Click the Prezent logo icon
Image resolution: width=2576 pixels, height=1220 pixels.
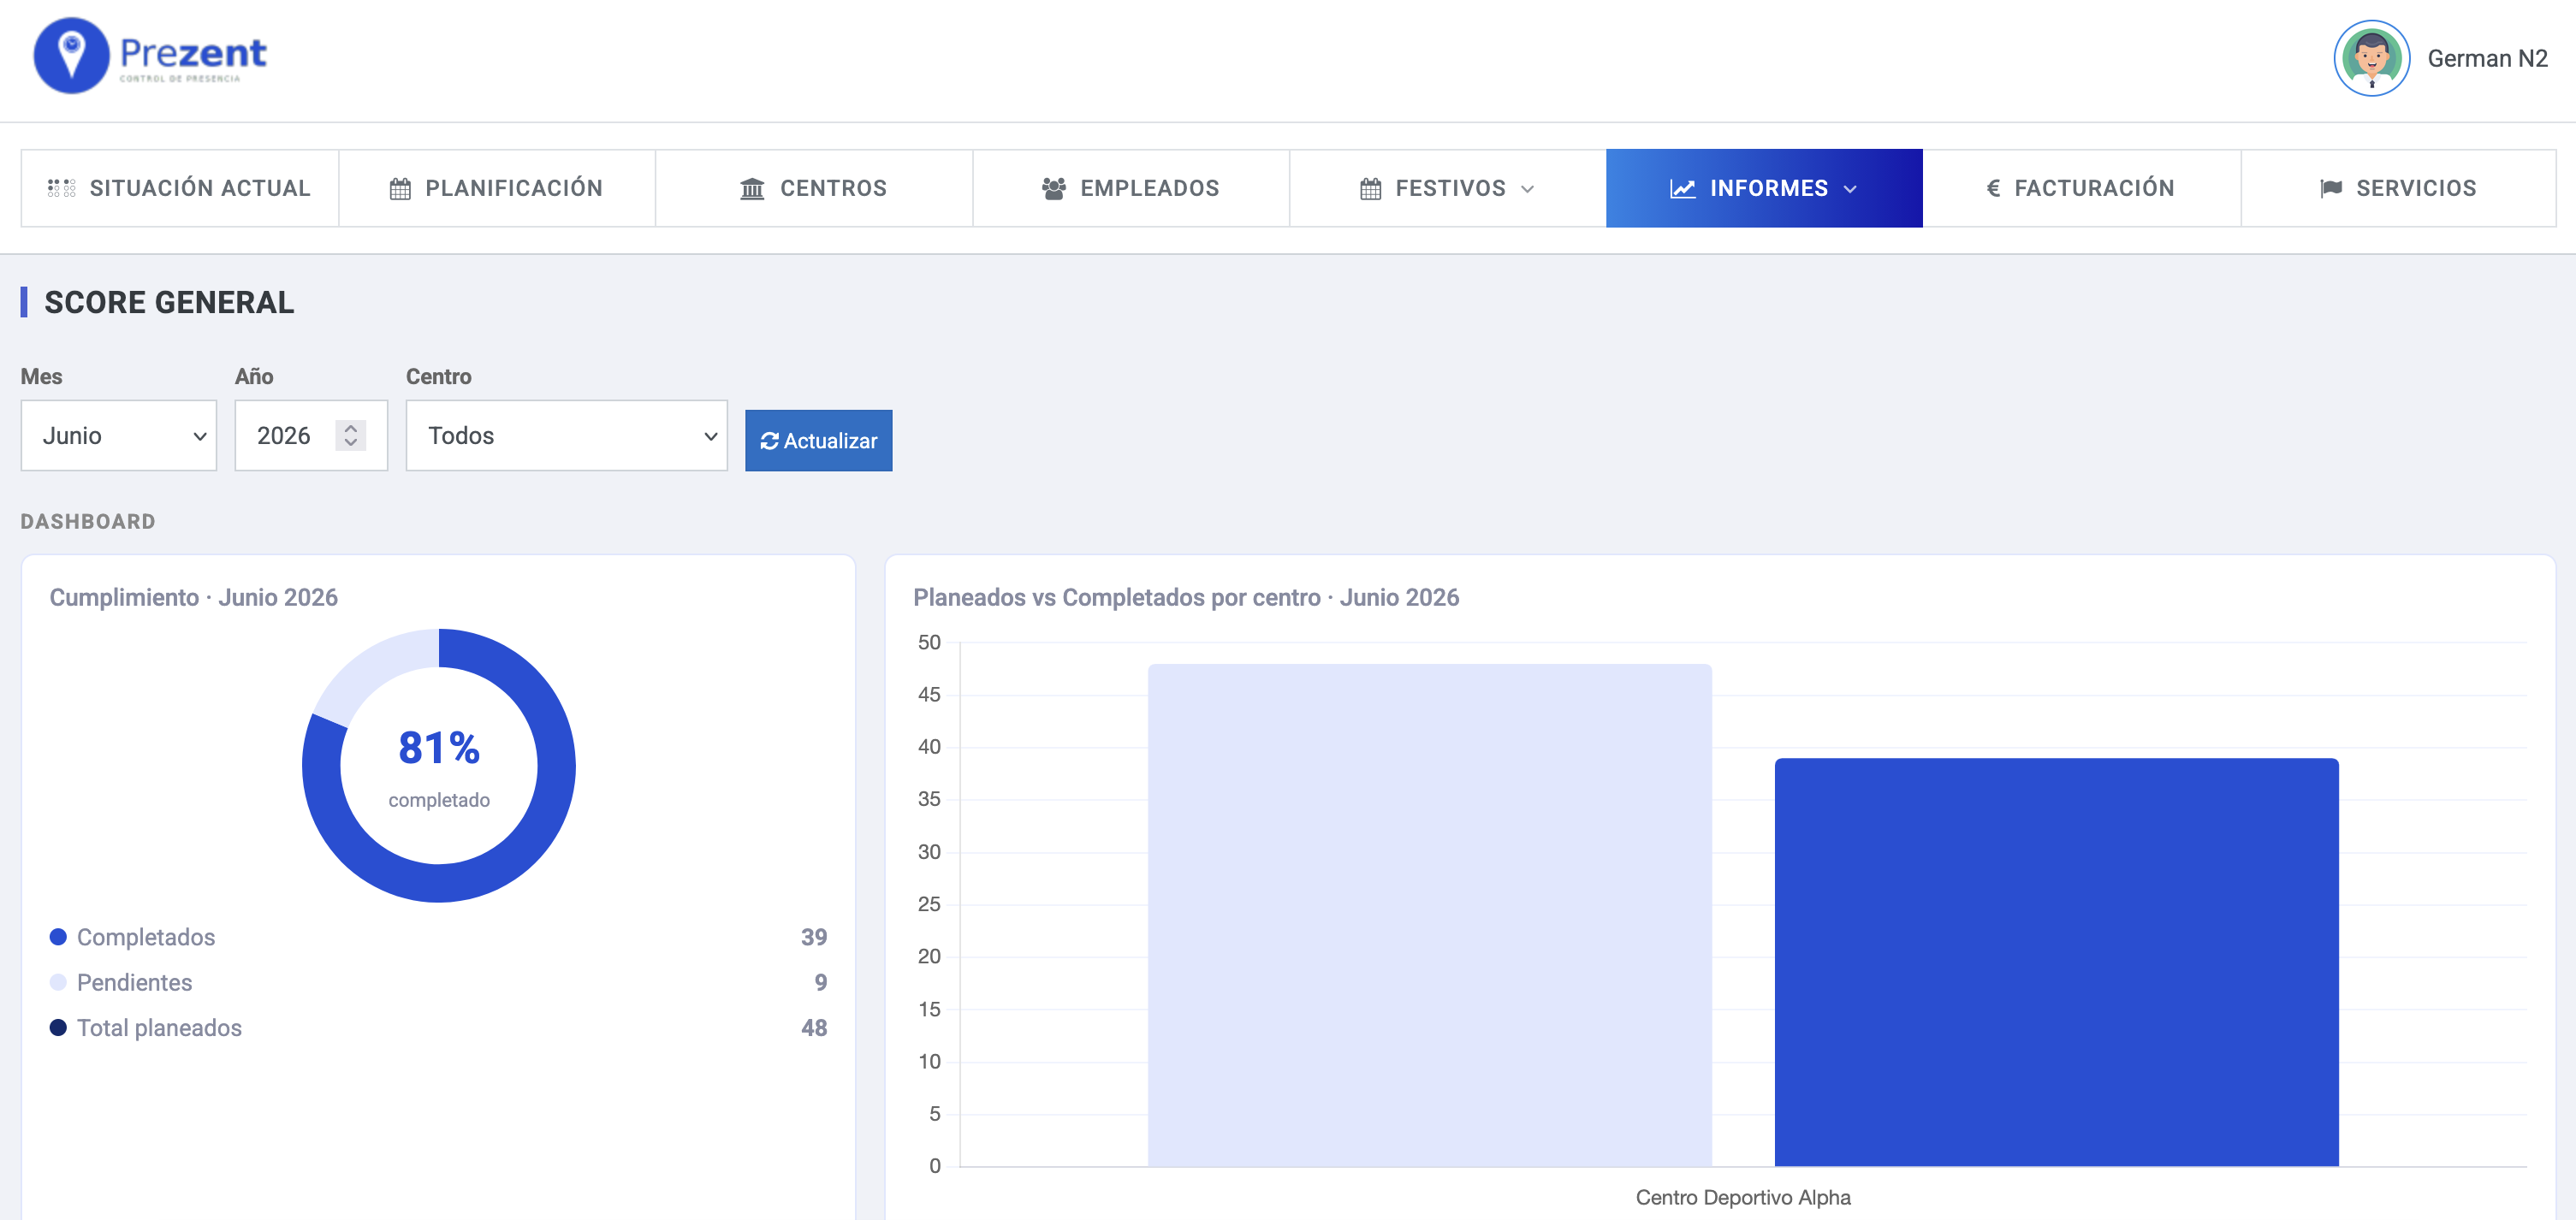pos(71,56)
